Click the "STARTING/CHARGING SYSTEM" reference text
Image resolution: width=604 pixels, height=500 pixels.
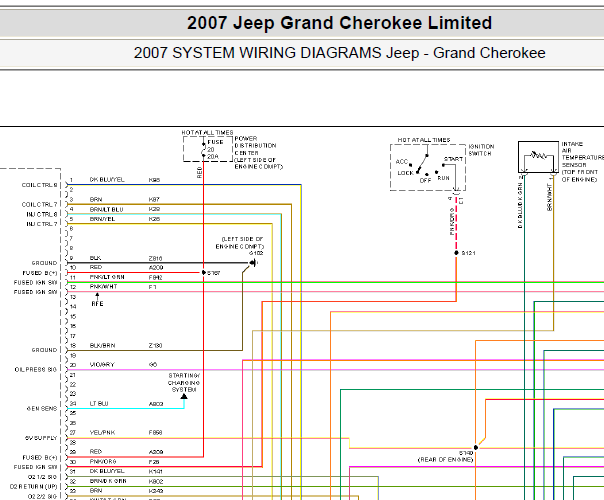pyautogui.click(x=184, y=383)
